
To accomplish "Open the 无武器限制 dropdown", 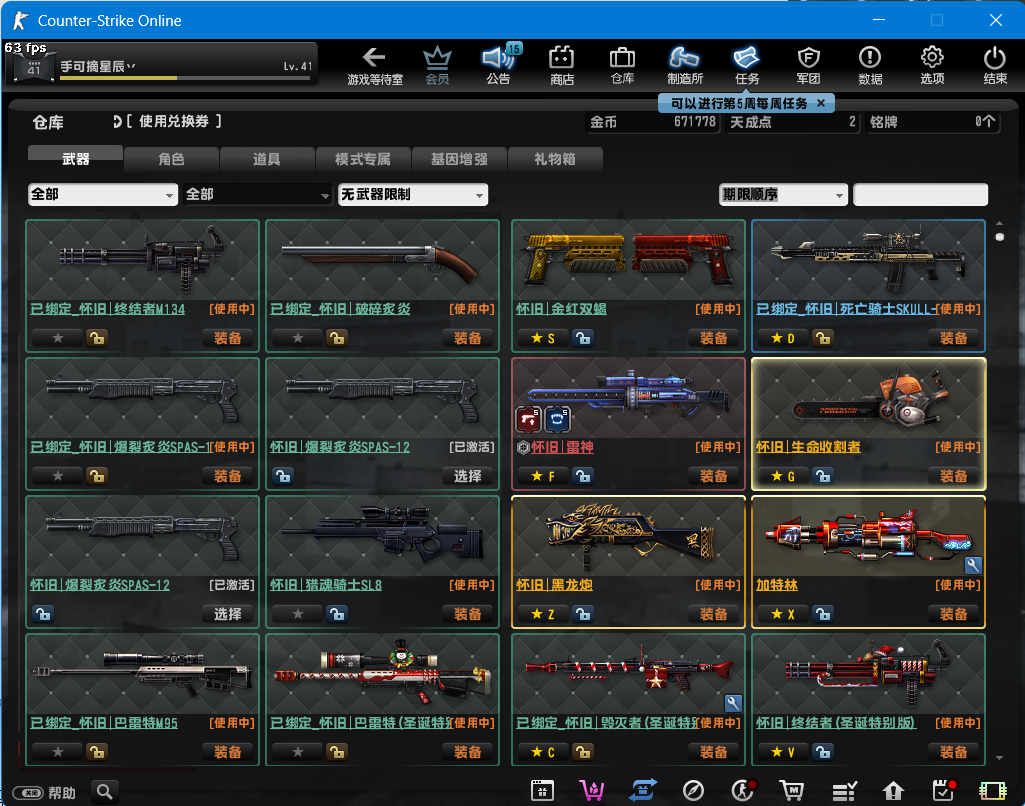I will 413,194.
